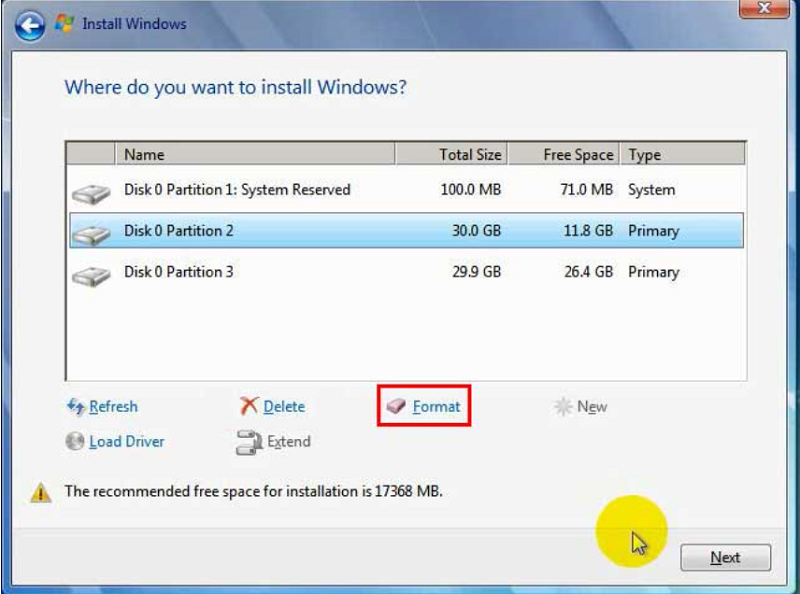Click the Format link text
The height and width of the screenshot is (594, 800).
click(436, 407)
